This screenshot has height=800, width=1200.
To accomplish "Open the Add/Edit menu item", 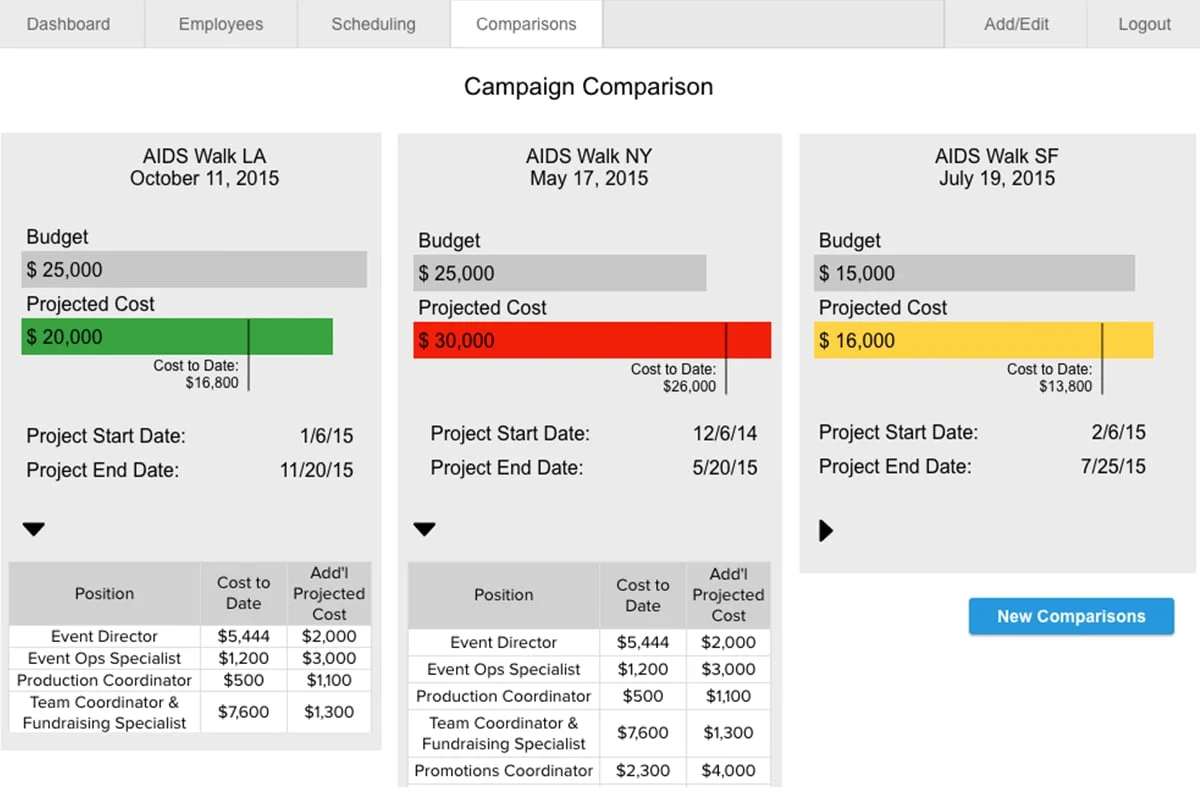I will pos(1016,24).
